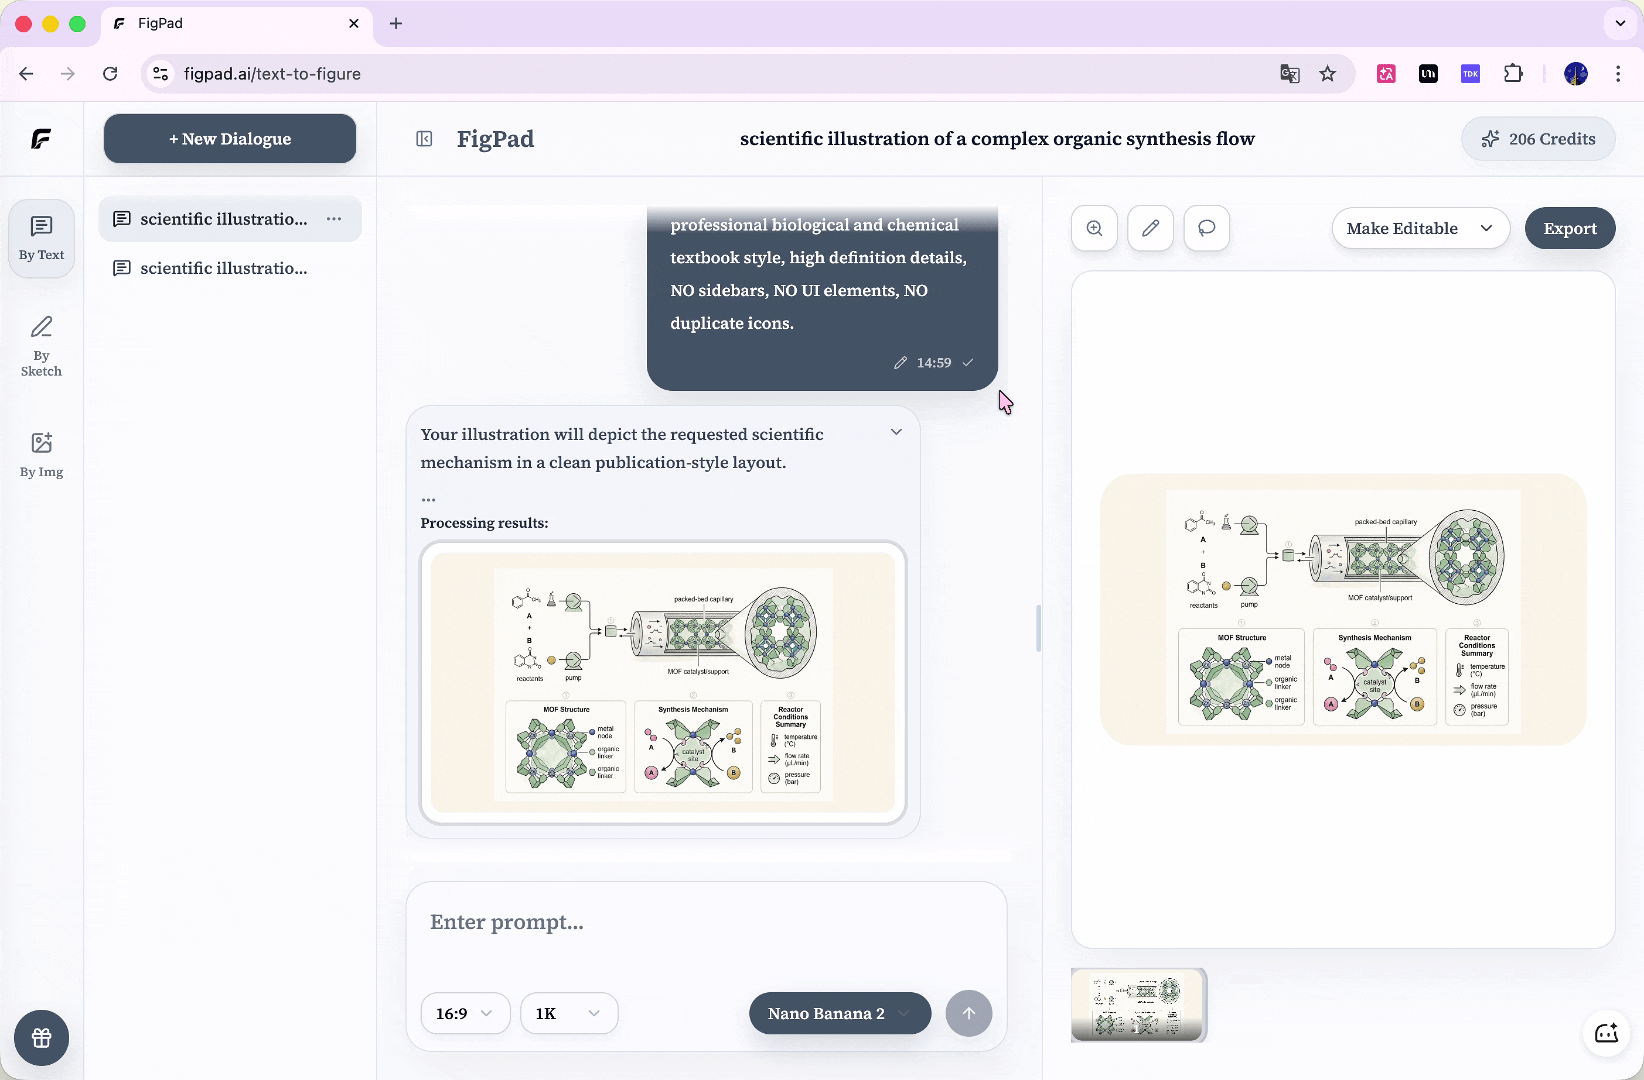Click the send prompt arrow button
The width and height of the screenshot is (1644, 1080).
968,1013
